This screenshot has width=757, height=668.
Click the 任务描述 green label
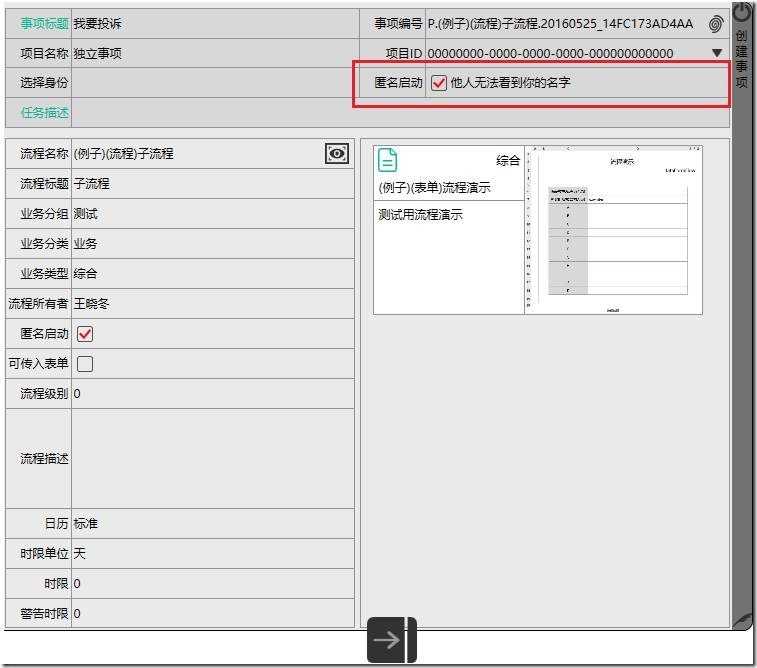tap(44, 113)
